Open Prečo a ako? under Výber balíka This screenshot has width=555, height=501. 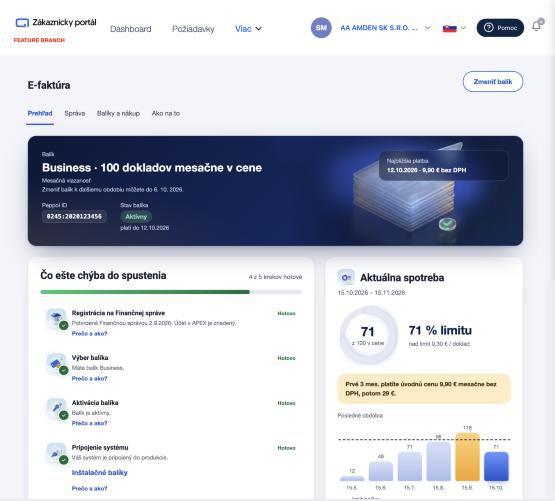tap(89, 378)
